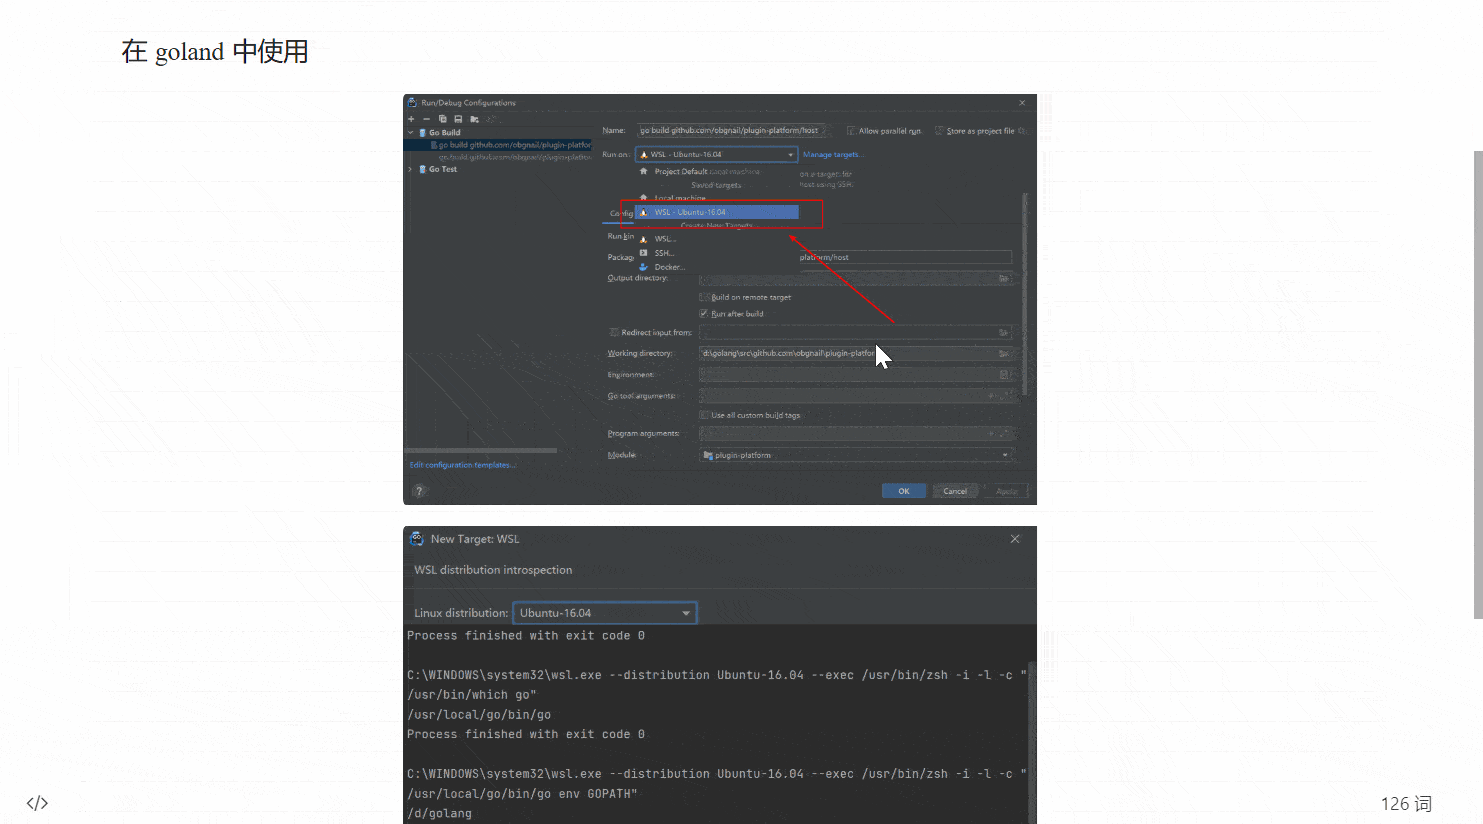Select the Configuration tab
The height and width of the screenshot is (824, 1483).
pos(620,213)
